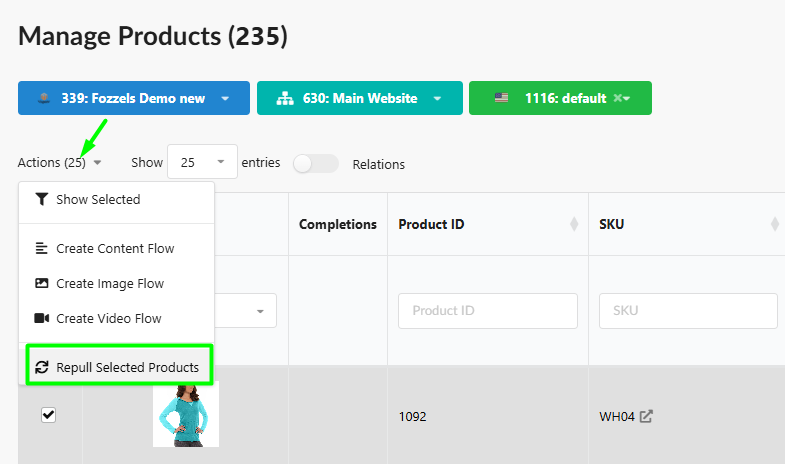Viewport: 785px width, 464px height.
Task: Click the filter funnel icon beside Show Selected
Action: pos(42,199)
